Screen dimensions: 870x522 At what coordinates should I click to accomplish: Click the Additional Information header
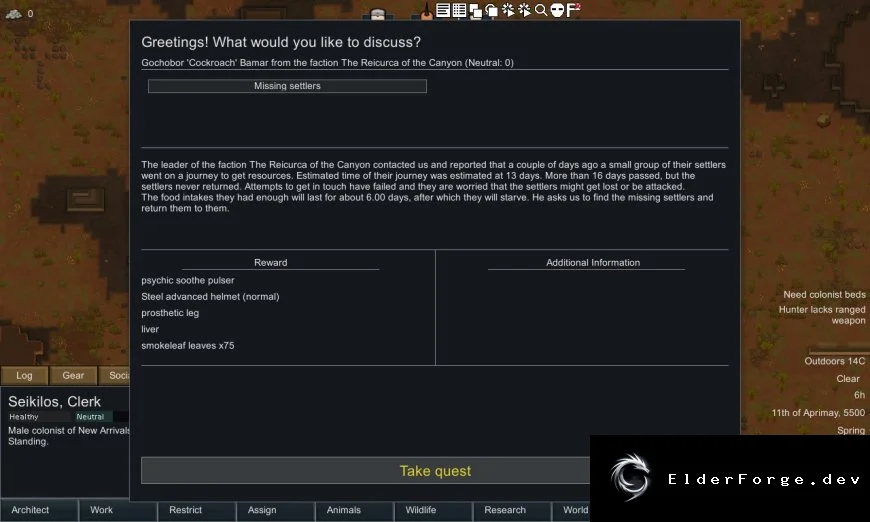click(x=593, y=263)
